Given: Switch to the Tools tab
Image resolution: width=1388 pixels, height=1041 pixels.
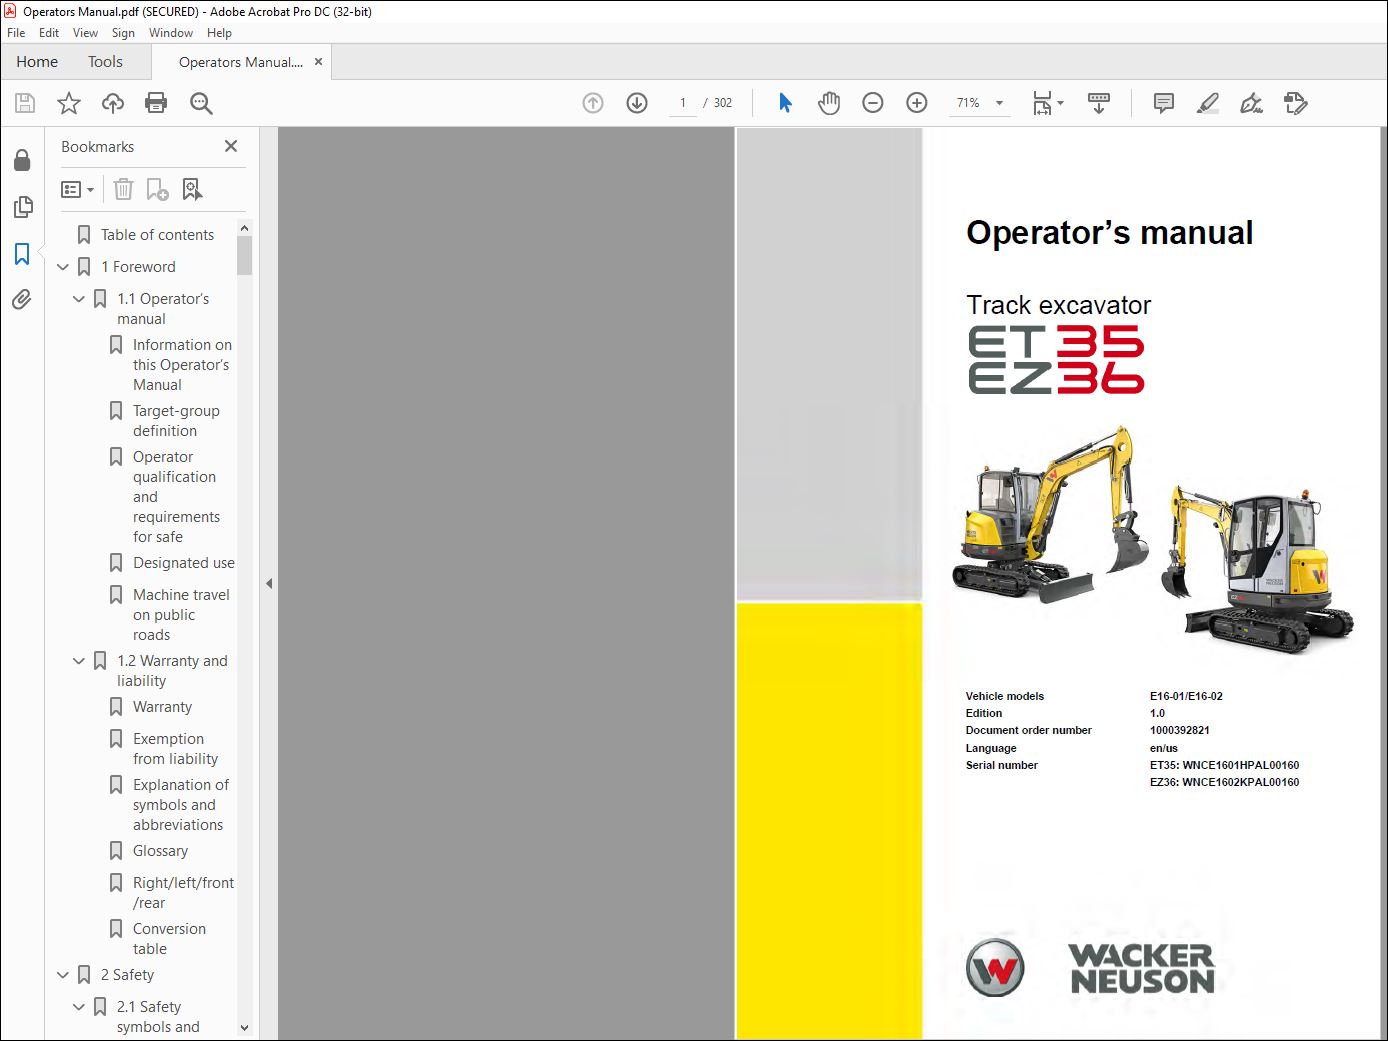Looking at the screenshot, I should click(x=105, y=62).
